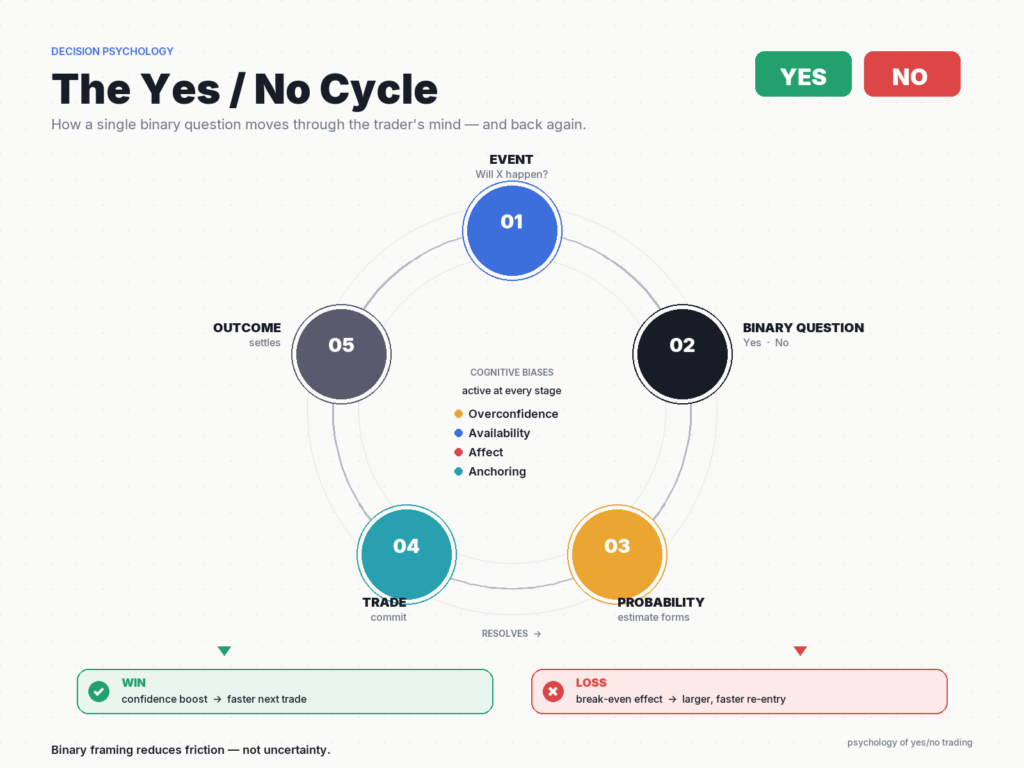1024x768 pixels.
Task: Click the blue Availability legend dot
Action: click(458, 432)
